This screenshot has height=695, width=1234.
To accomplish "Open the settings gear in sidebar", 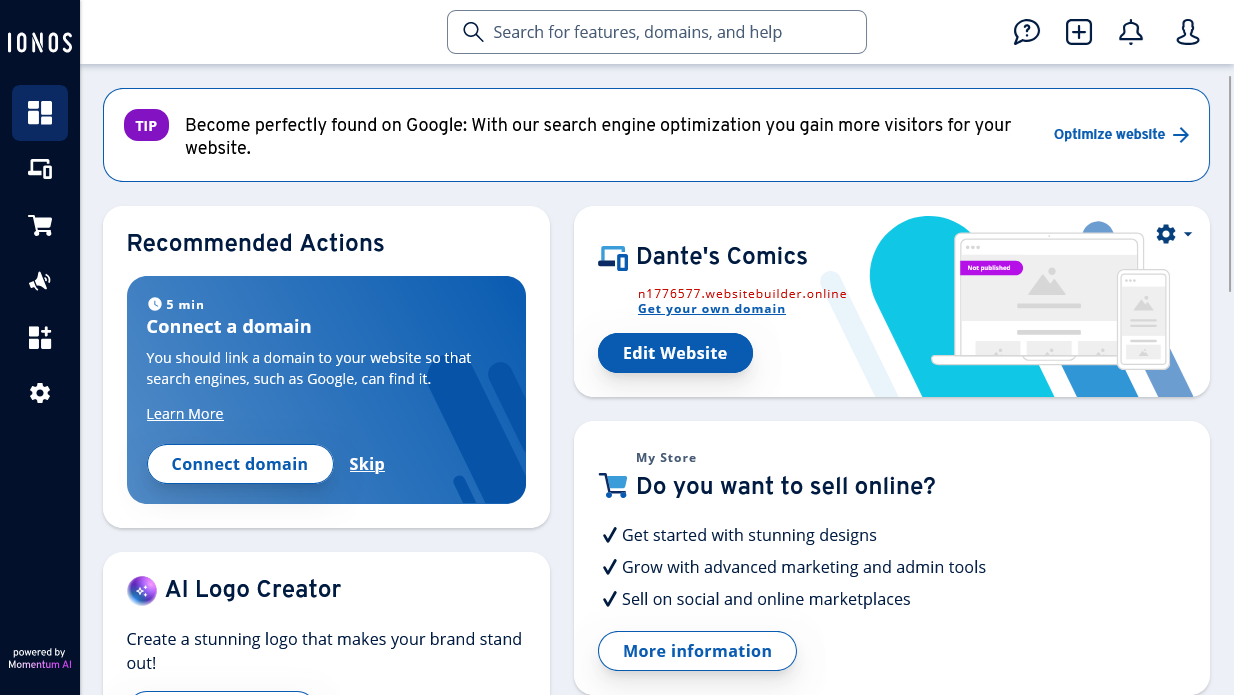I will coord(40,393).
